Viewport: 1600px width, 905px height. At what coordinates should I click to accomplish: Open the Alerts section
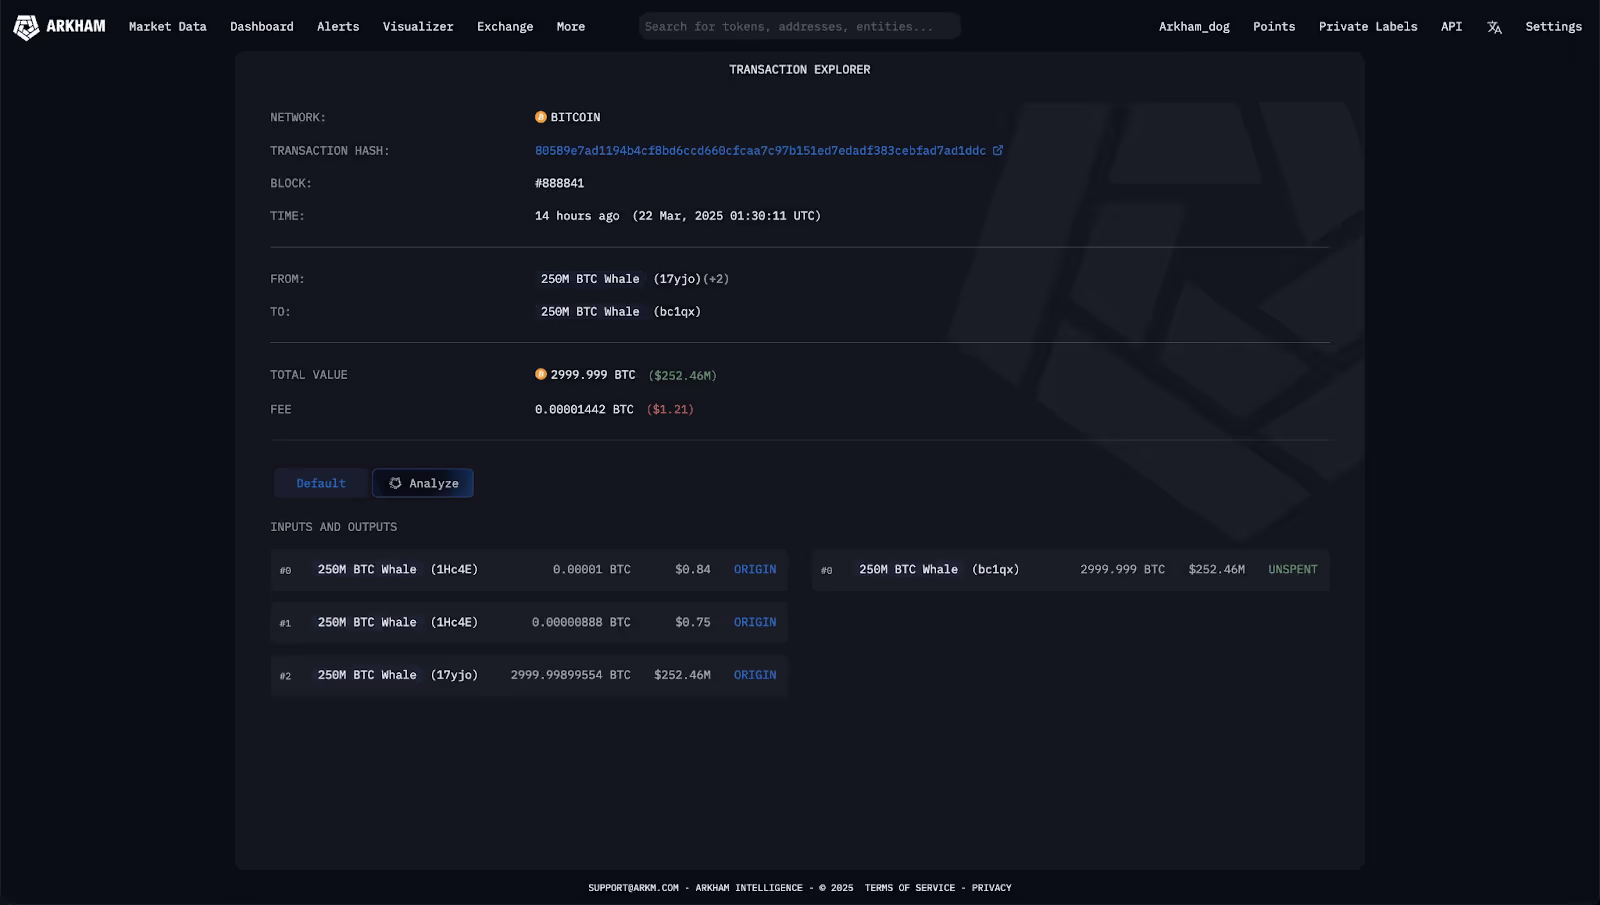pyautogui.click(x=337, y=27)
